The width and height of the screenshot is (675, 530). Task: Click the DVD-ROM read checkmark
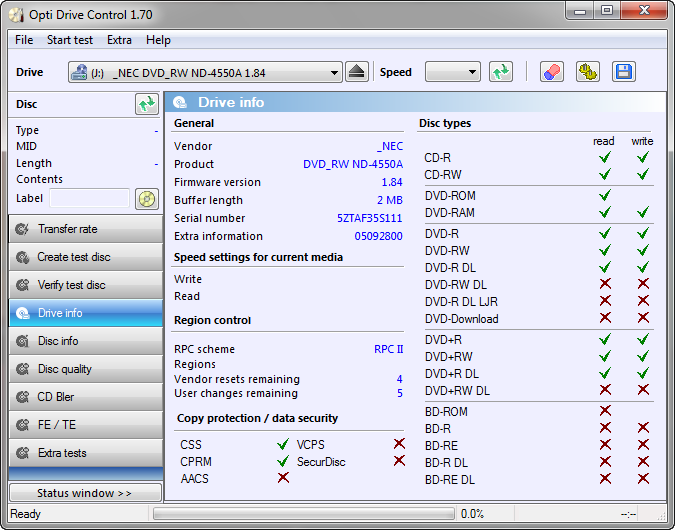(x=605, y=195)
